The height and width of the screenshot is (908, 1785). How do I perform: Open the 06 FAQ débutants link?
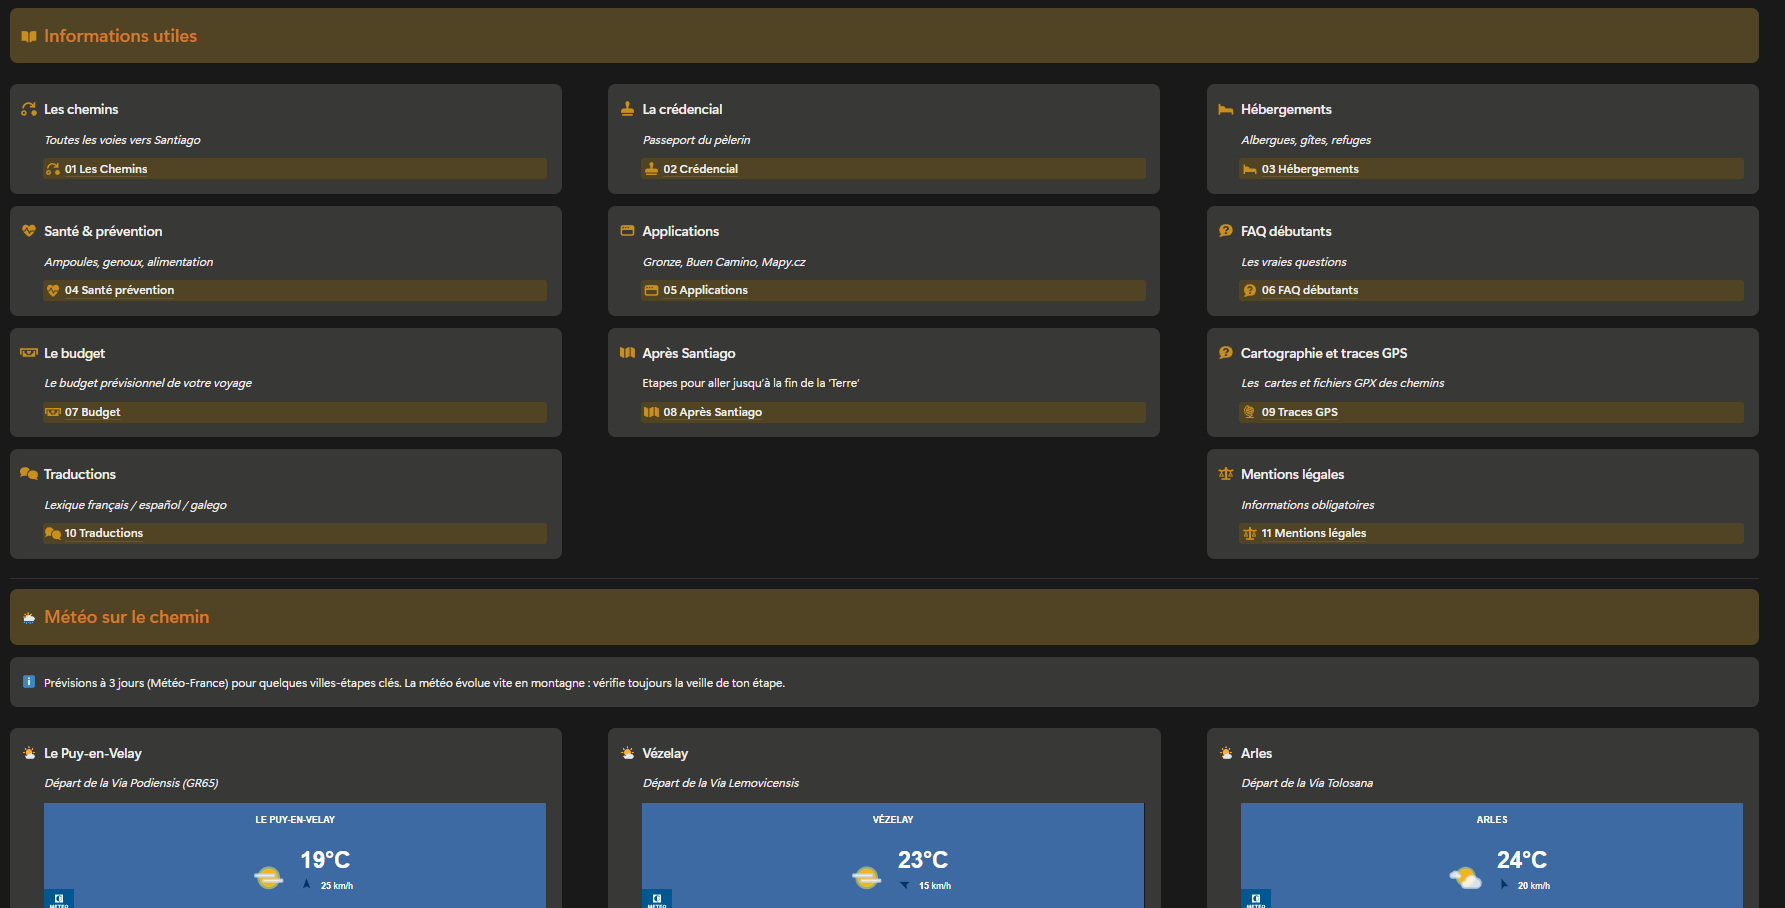tap(1310, 290)
